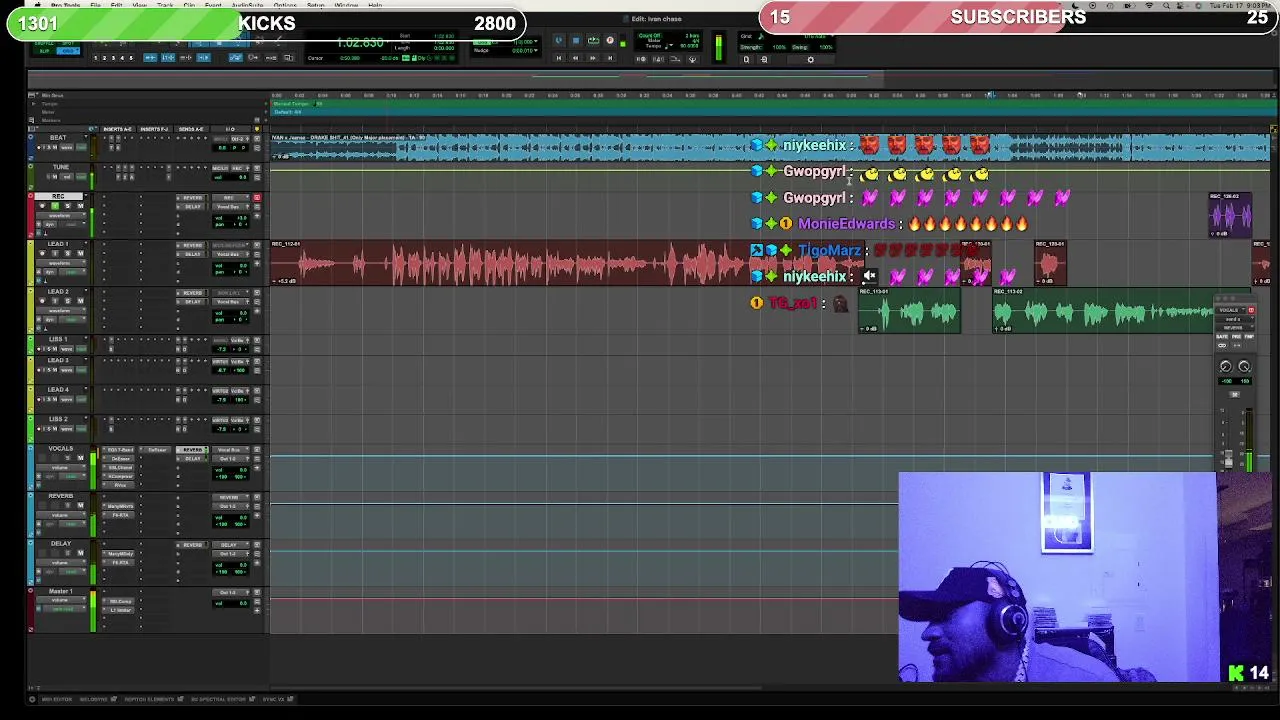Image resolution: width=1280 pixels, height=720 pixels.
Task: Click the SENDS A-E column header
Action: click(x=191, y=129)
